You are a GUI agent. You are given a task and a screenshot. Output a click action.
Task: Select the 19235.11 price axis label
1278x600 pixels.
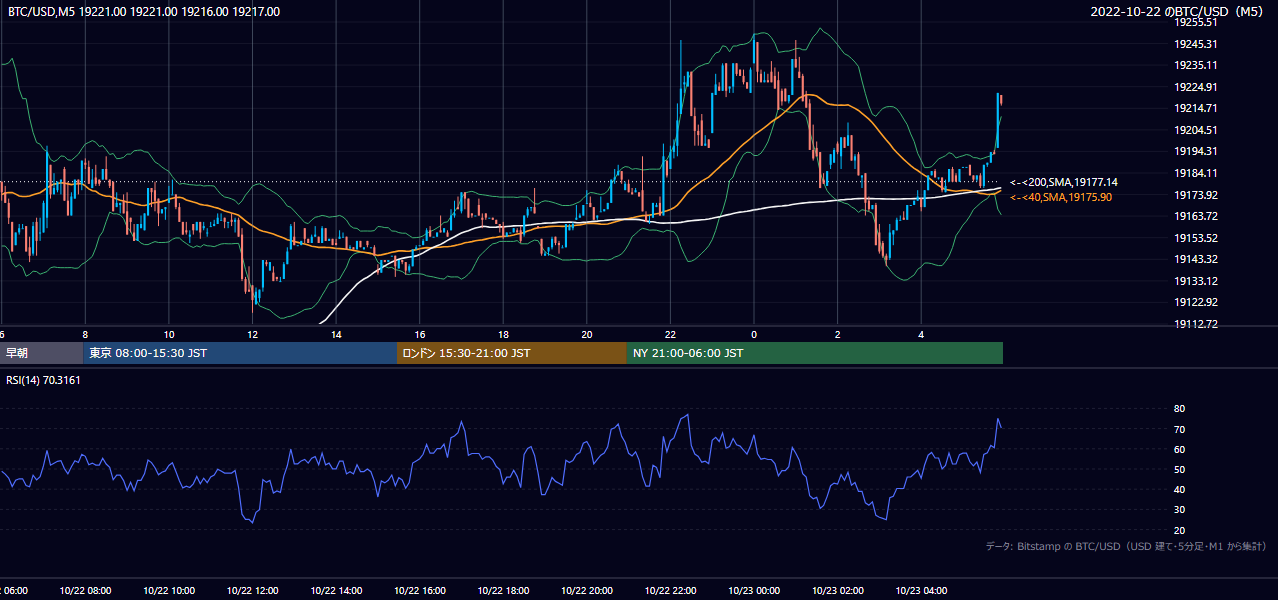1195,65
